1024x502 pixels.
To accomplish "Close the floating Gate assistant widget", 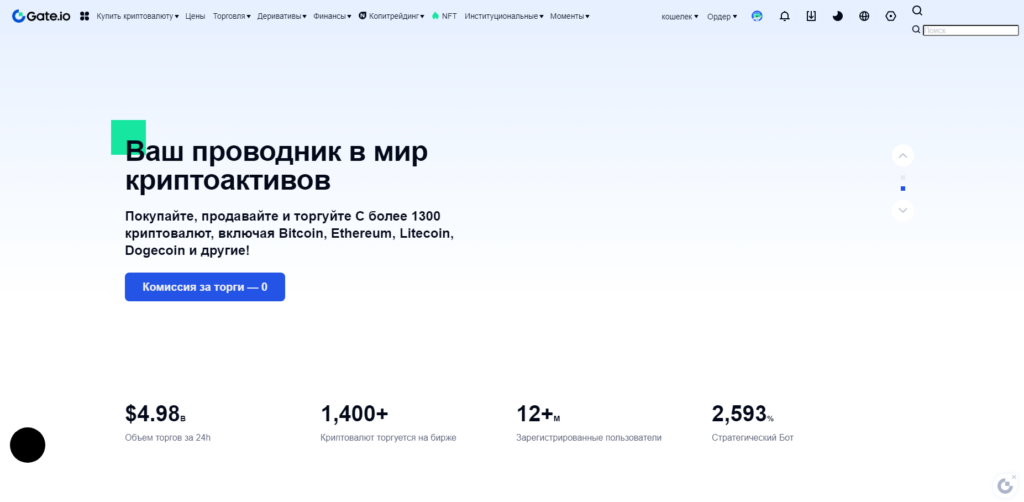I will tap(1014, 477).
